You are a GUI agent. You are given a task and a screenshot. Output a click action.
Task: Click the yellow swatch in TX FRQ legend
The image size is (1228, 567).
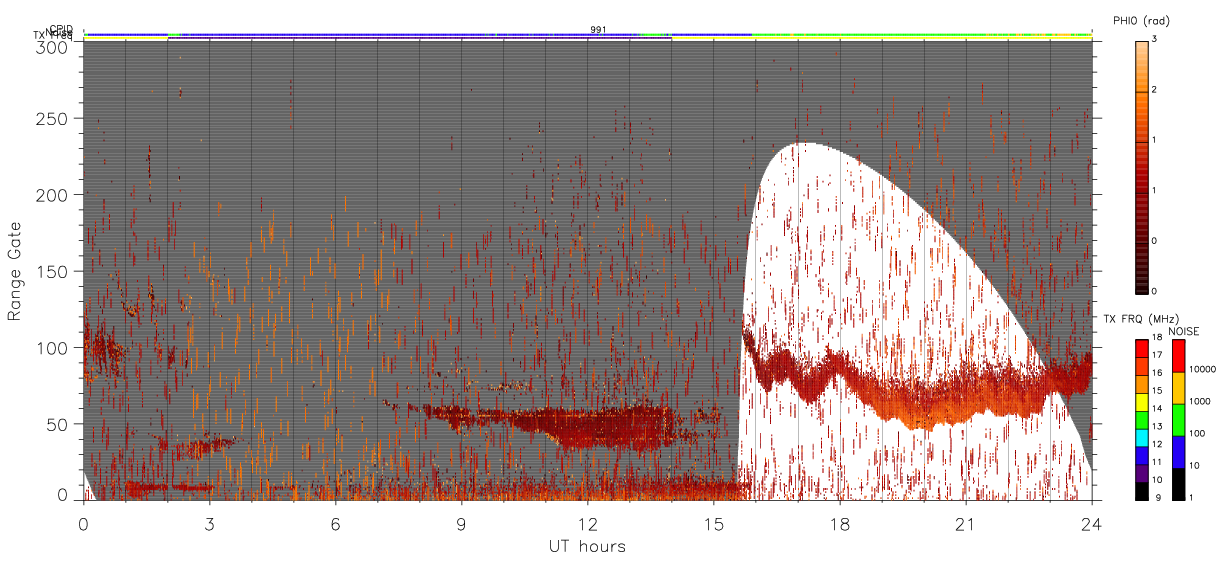coord(1142,402)
